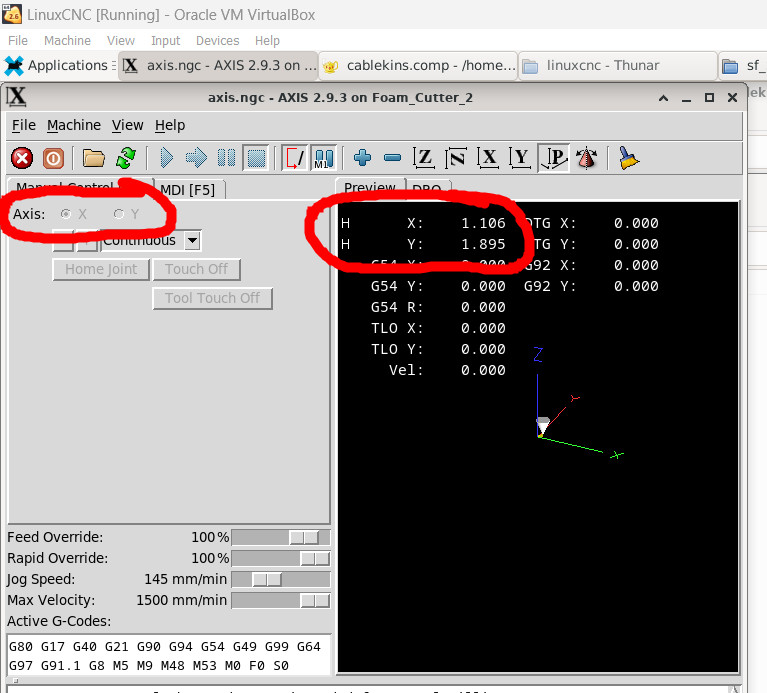This screenshot has width=767, height=693.
Task: Toggle rotate/pan drag mode cone icon
Action: tap(587, 157)
